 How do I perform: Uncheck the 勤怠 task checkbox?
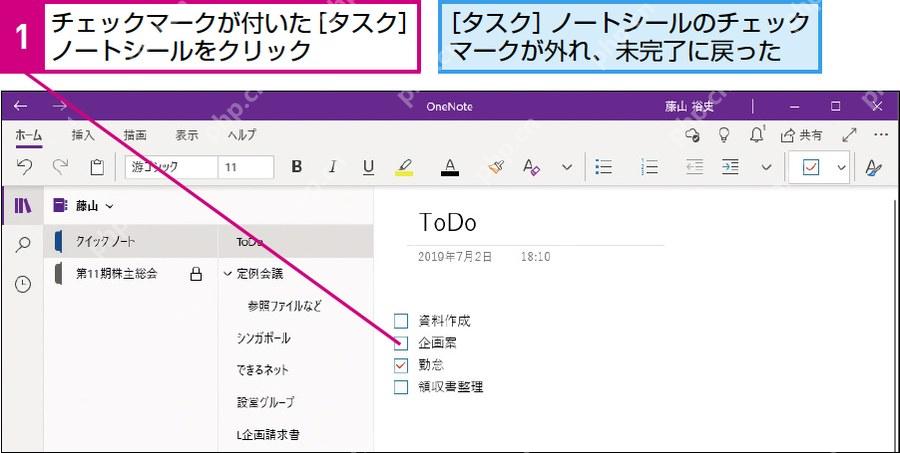pyautogui.click(x=401, y=365)
